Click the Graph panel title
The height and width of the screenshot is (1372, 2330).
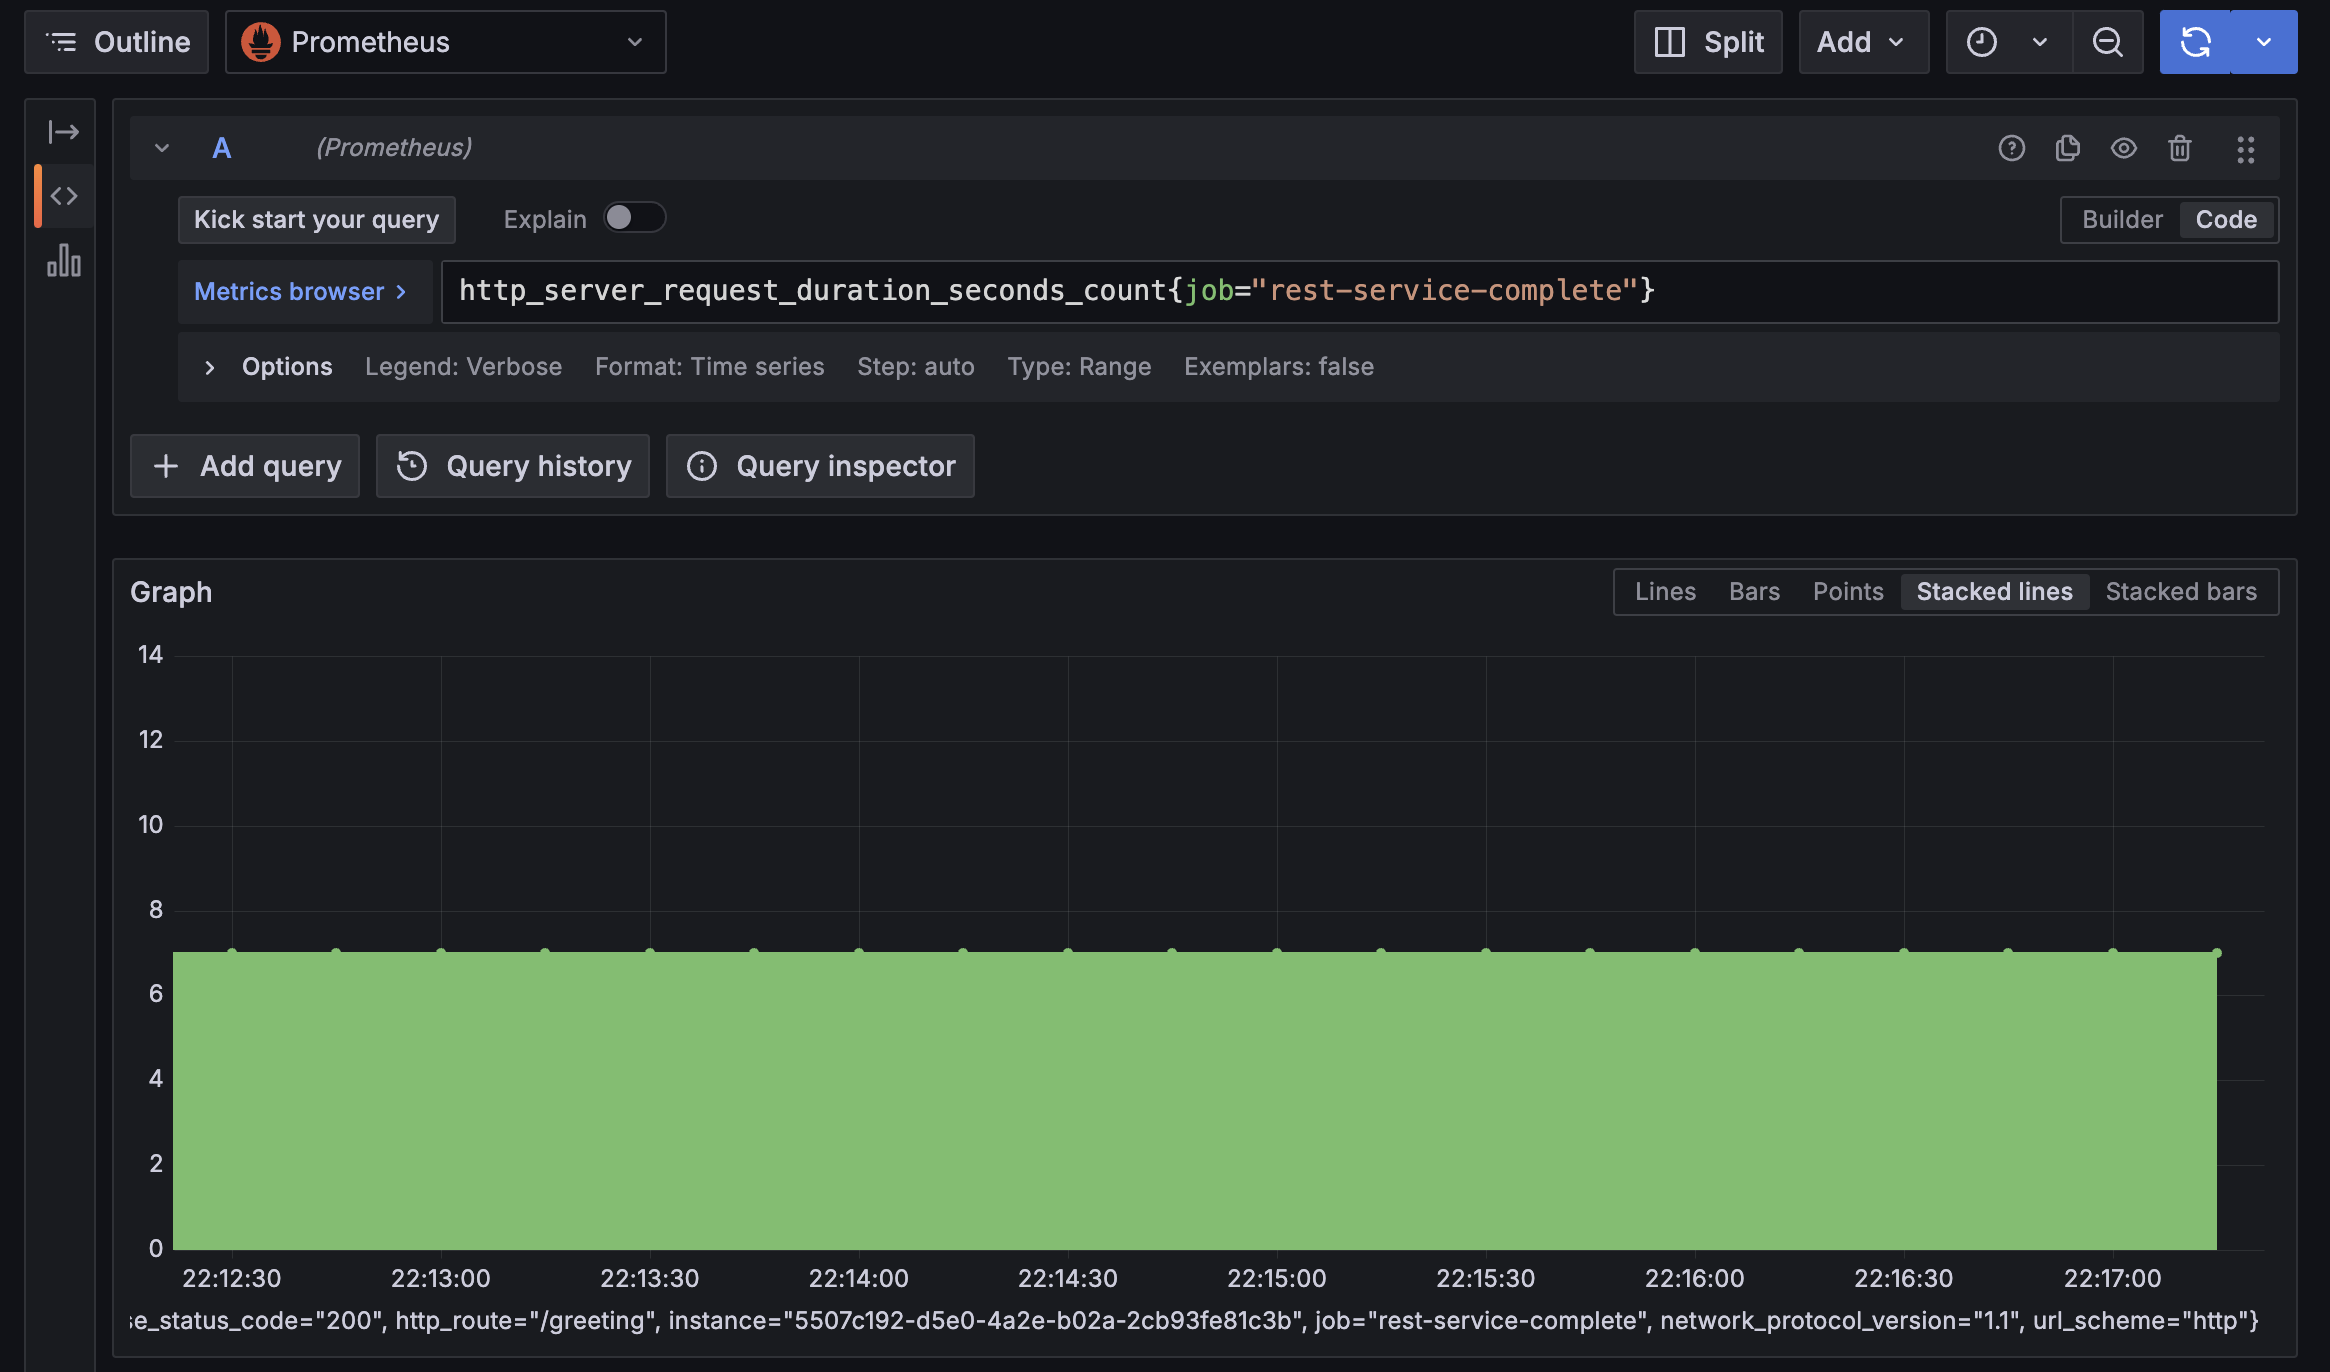(171, 592)
